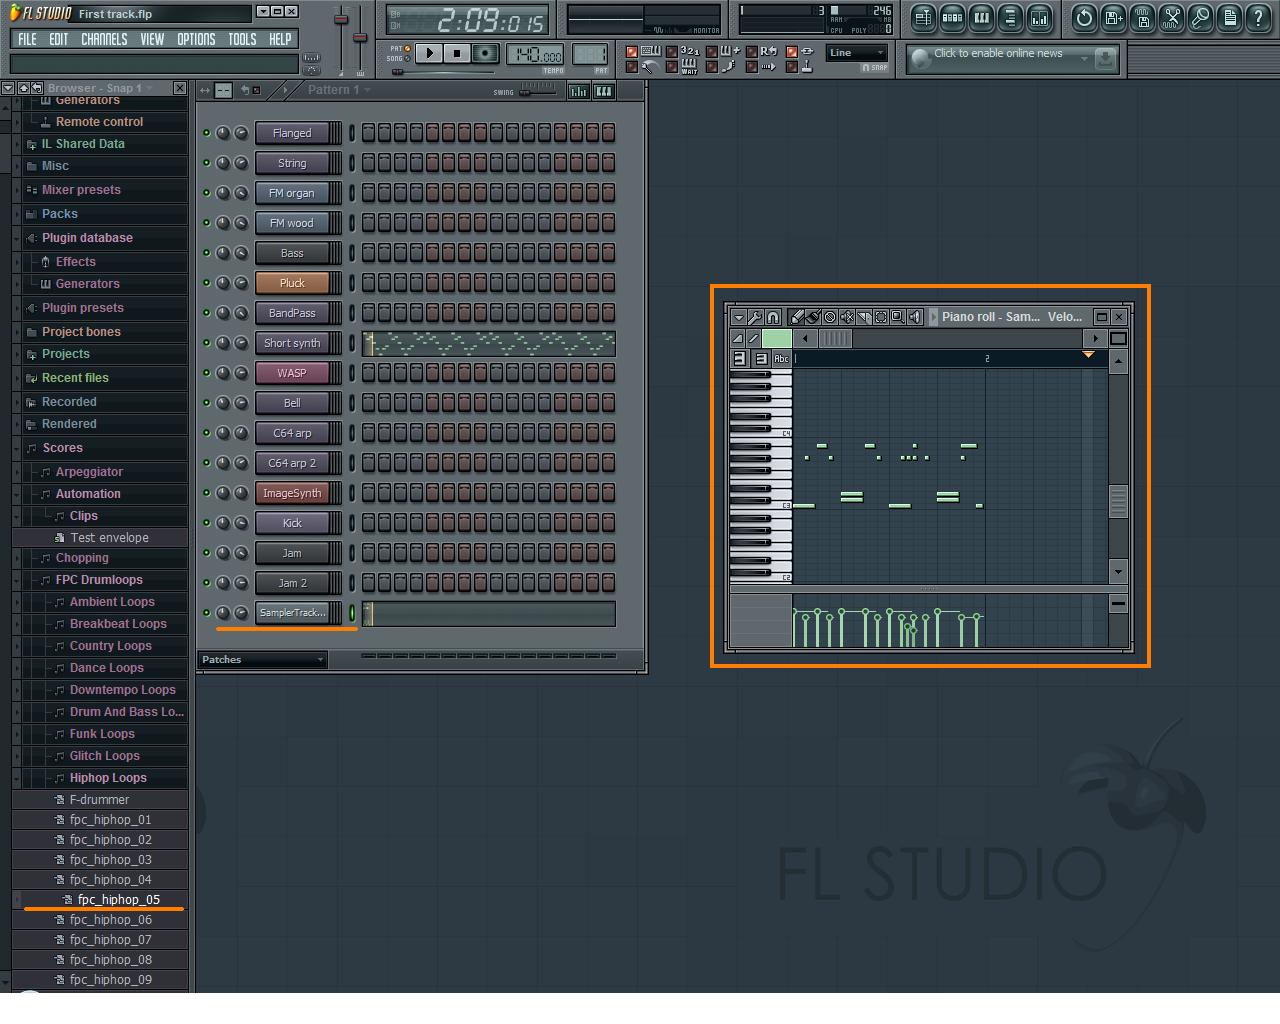Click the undo history toolbar icon

tap(1084, 17)
